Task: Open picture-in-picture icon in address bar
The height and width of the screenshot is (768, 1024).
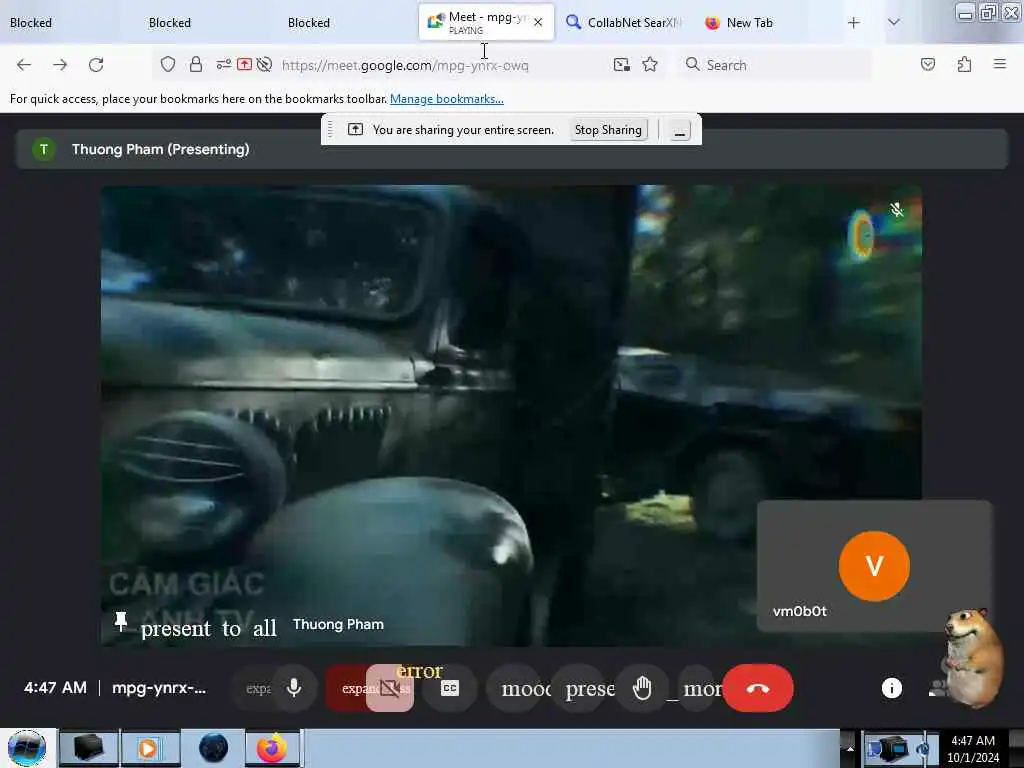Action: (622, 64)
